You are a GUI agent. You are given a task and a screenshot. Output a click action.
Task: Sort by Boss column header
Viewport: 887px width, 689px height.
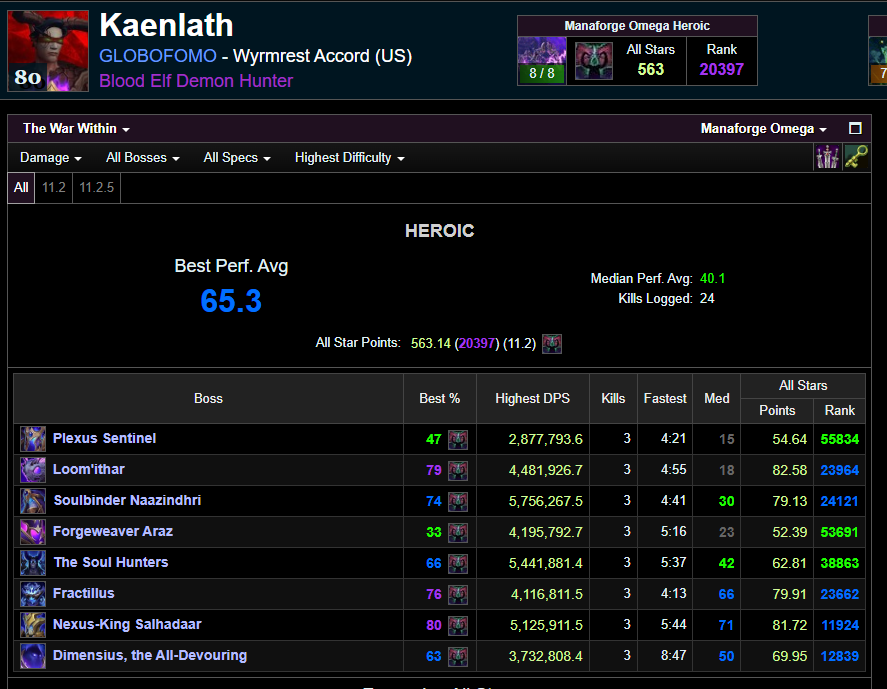208,398
